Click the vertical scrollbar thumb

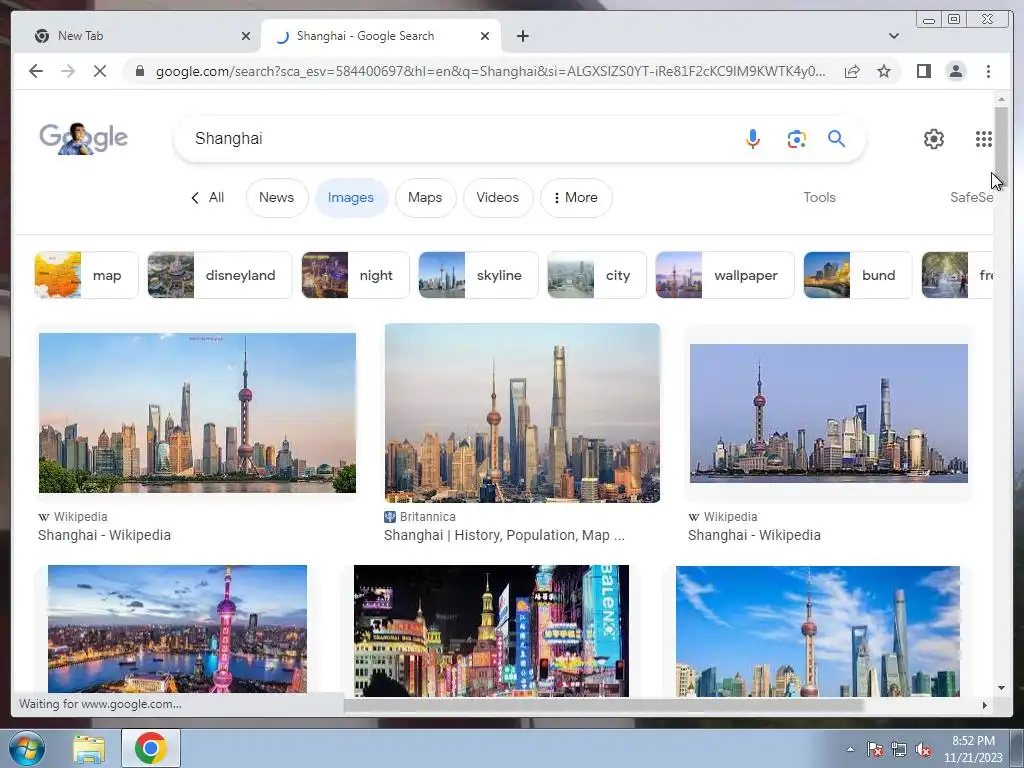coord(1001,146)
